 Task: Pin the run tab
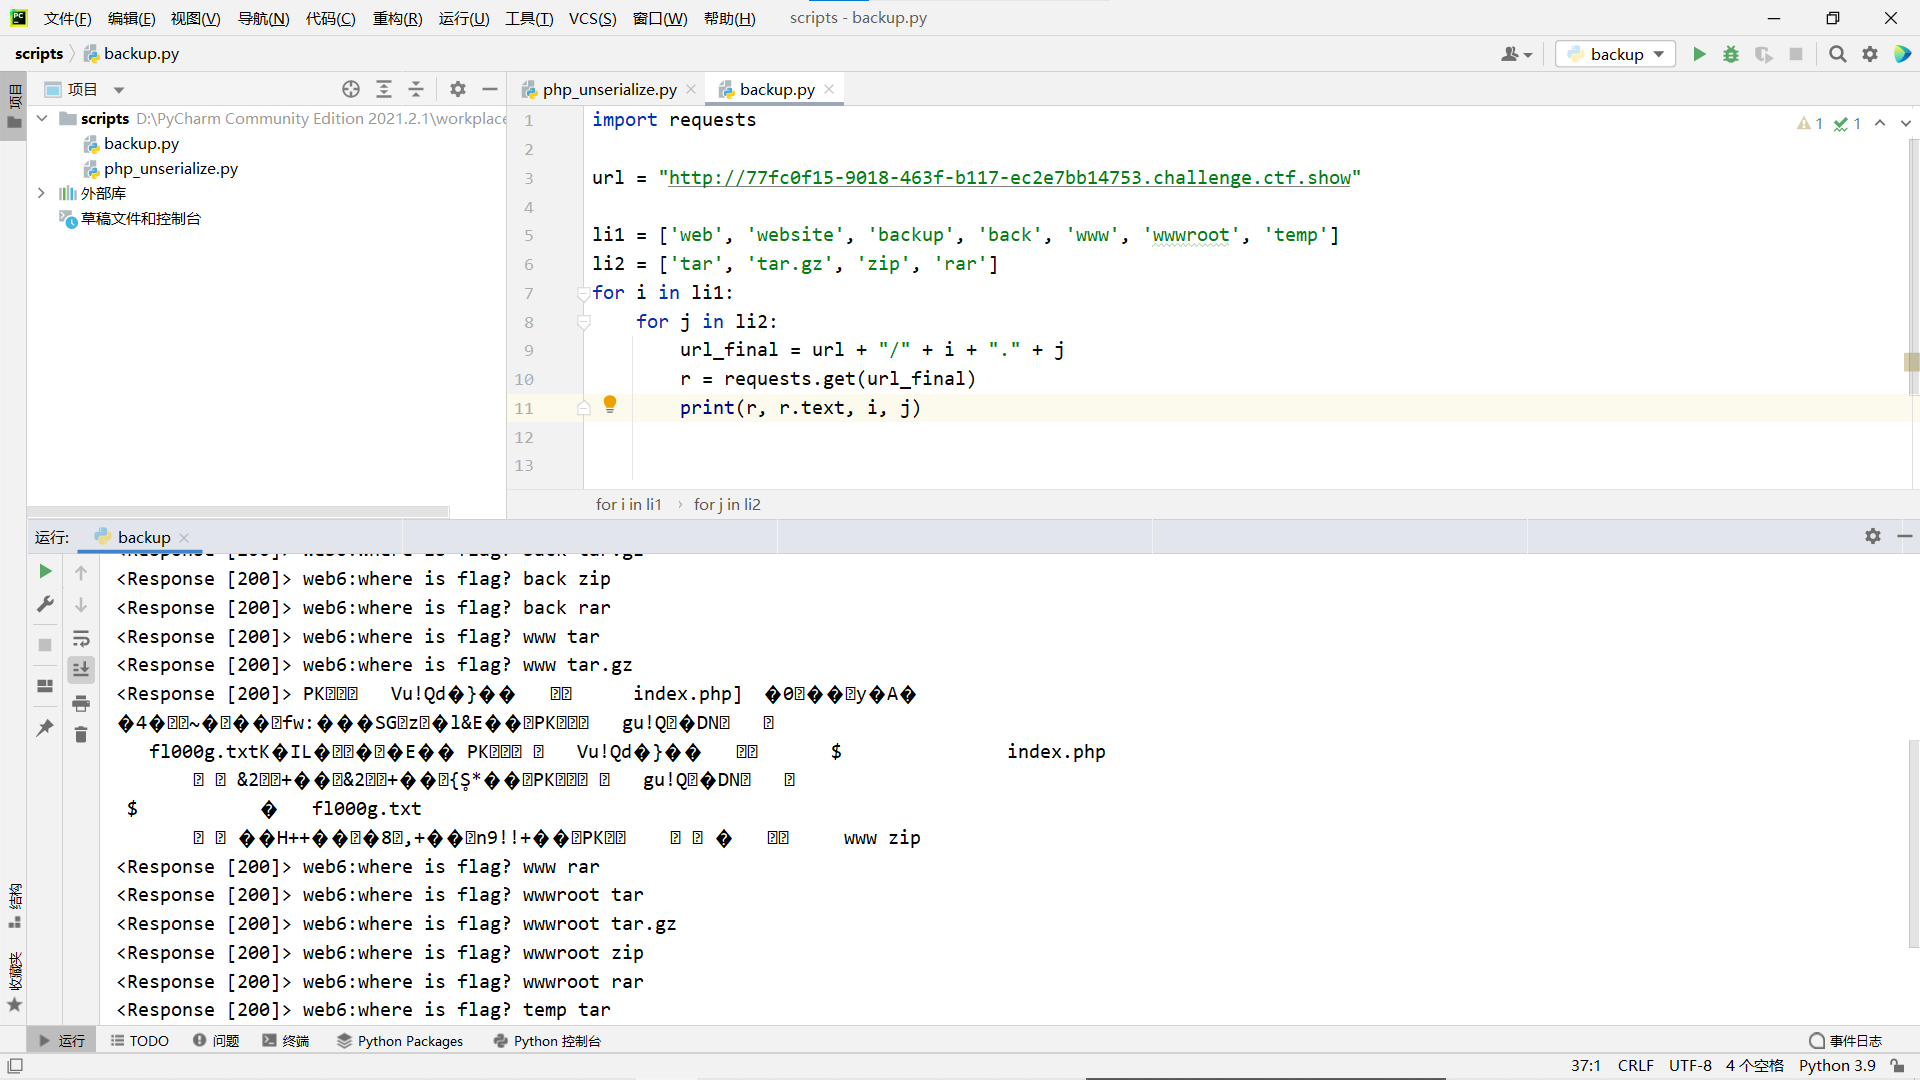click(45, 728)
